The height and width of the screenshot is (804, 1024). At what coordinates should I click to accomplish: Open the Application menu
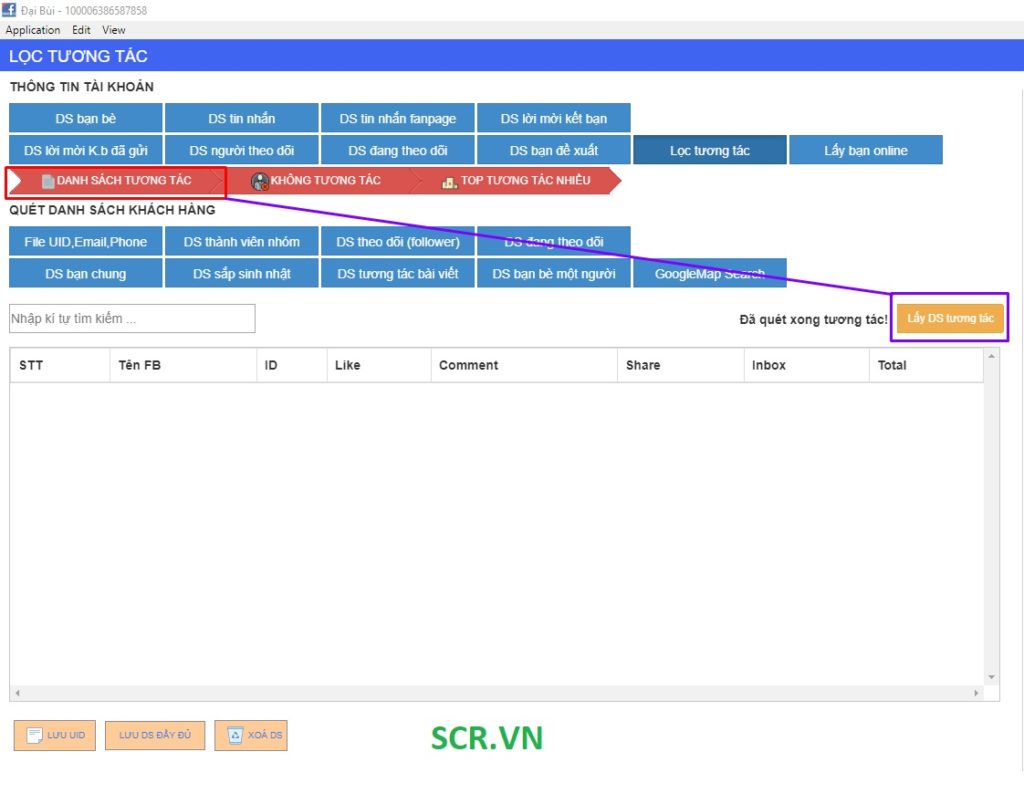coord(33,30)
